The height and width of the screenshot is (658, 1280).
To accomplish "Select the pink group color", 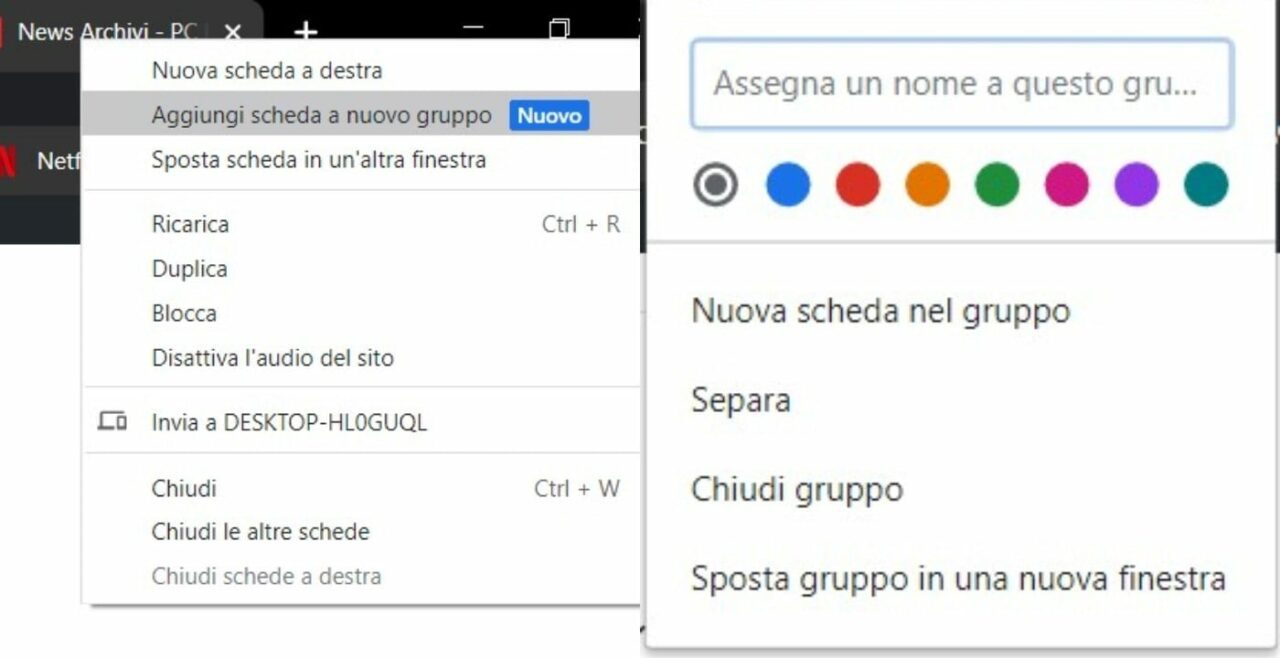I will (x=1067, y=185).
